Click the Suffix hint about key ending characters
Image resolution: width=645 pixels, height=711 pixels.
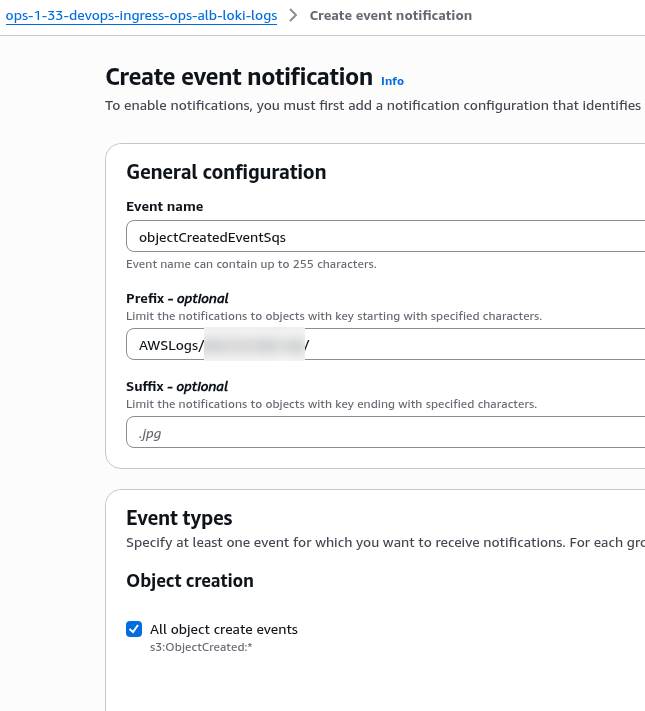tap(331, 404)
